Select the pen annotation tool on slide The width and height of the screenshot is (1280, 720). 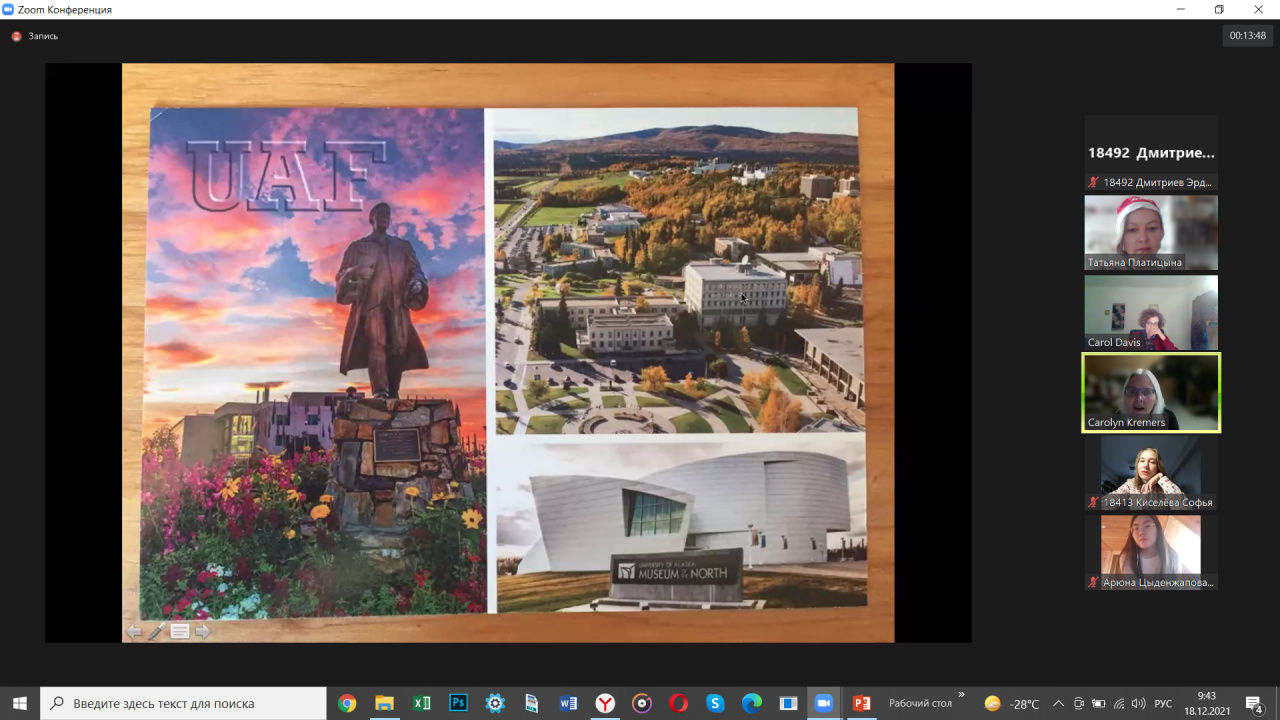[x=157, y=631]
